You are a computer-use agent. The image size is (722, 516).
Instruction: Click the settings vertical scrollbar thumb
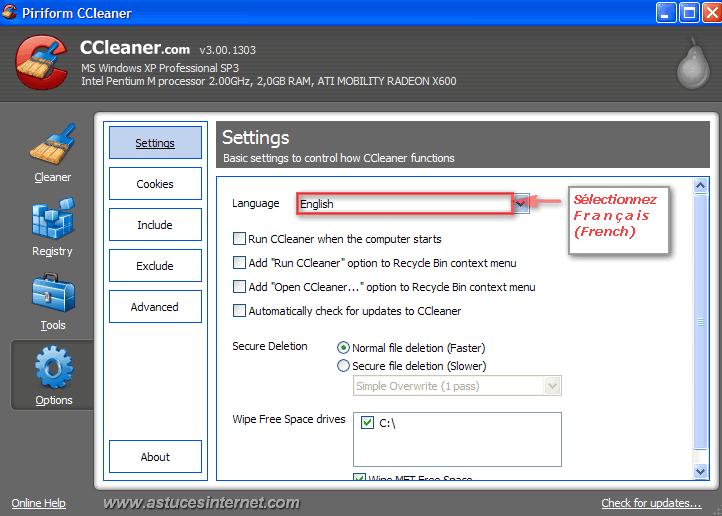tap(700, 321)
